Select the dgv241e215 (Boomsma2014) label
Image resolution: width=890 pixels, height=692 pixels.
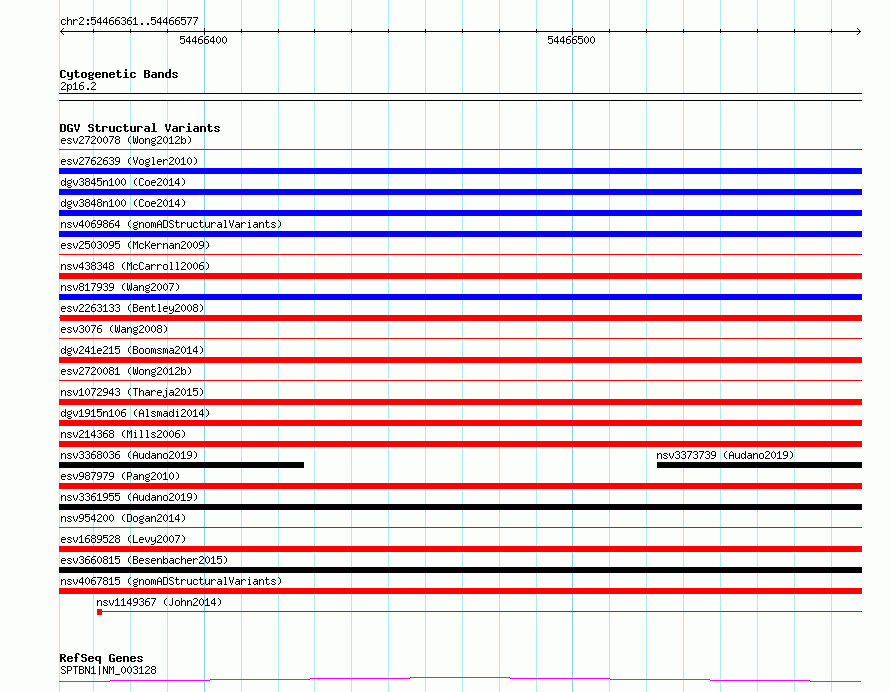coord(132,350)
